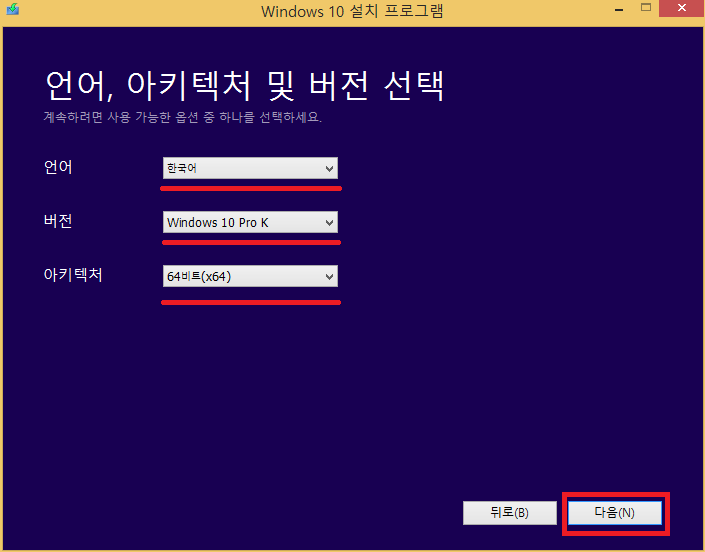Click the 다음(N) next button

point(615,513)
